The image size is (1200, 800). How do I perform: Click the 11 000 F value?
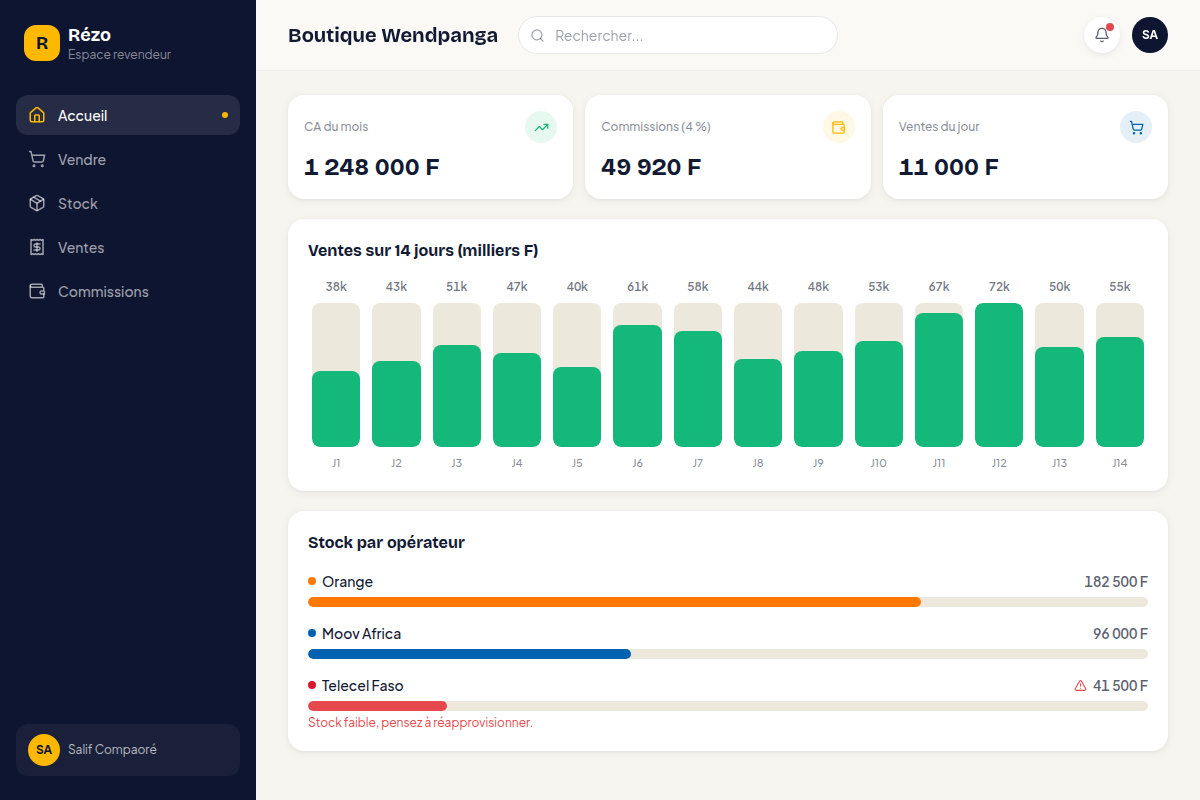[x=949, y=167]
